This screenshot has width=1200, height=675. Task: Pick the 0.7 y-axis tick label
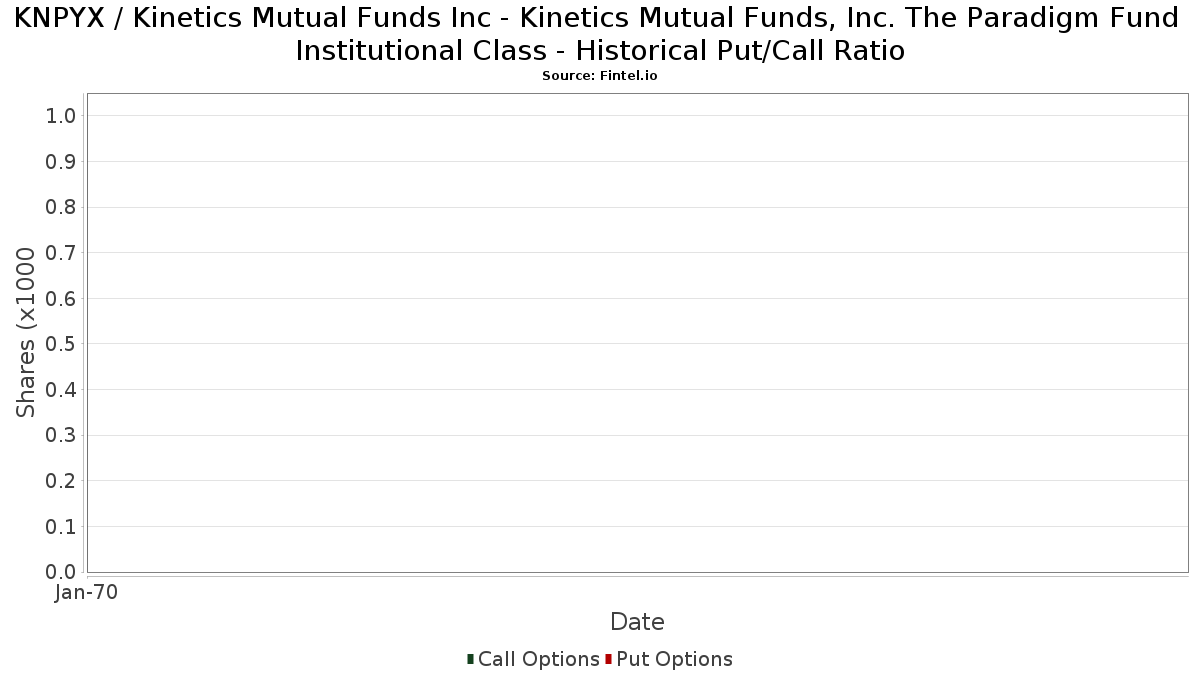[61, 253]
